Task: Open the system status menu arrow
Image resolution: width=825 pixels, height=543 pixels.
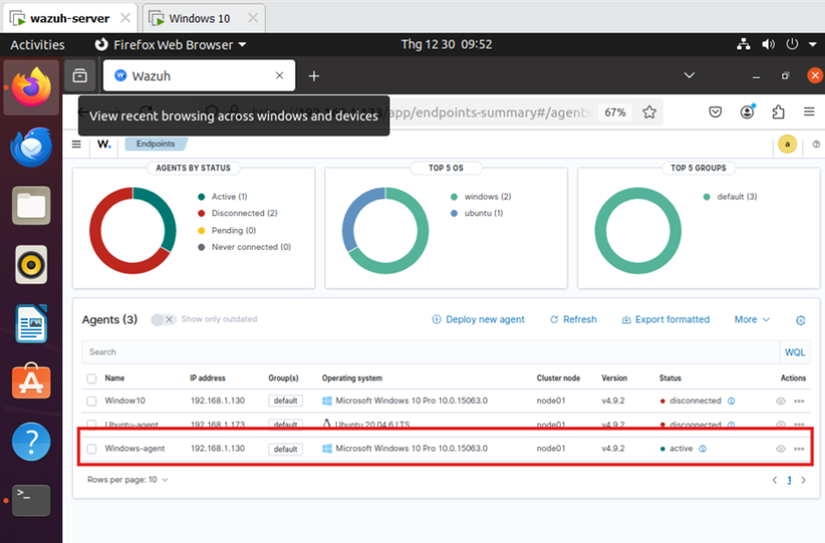Action: (x=812, y=45)
